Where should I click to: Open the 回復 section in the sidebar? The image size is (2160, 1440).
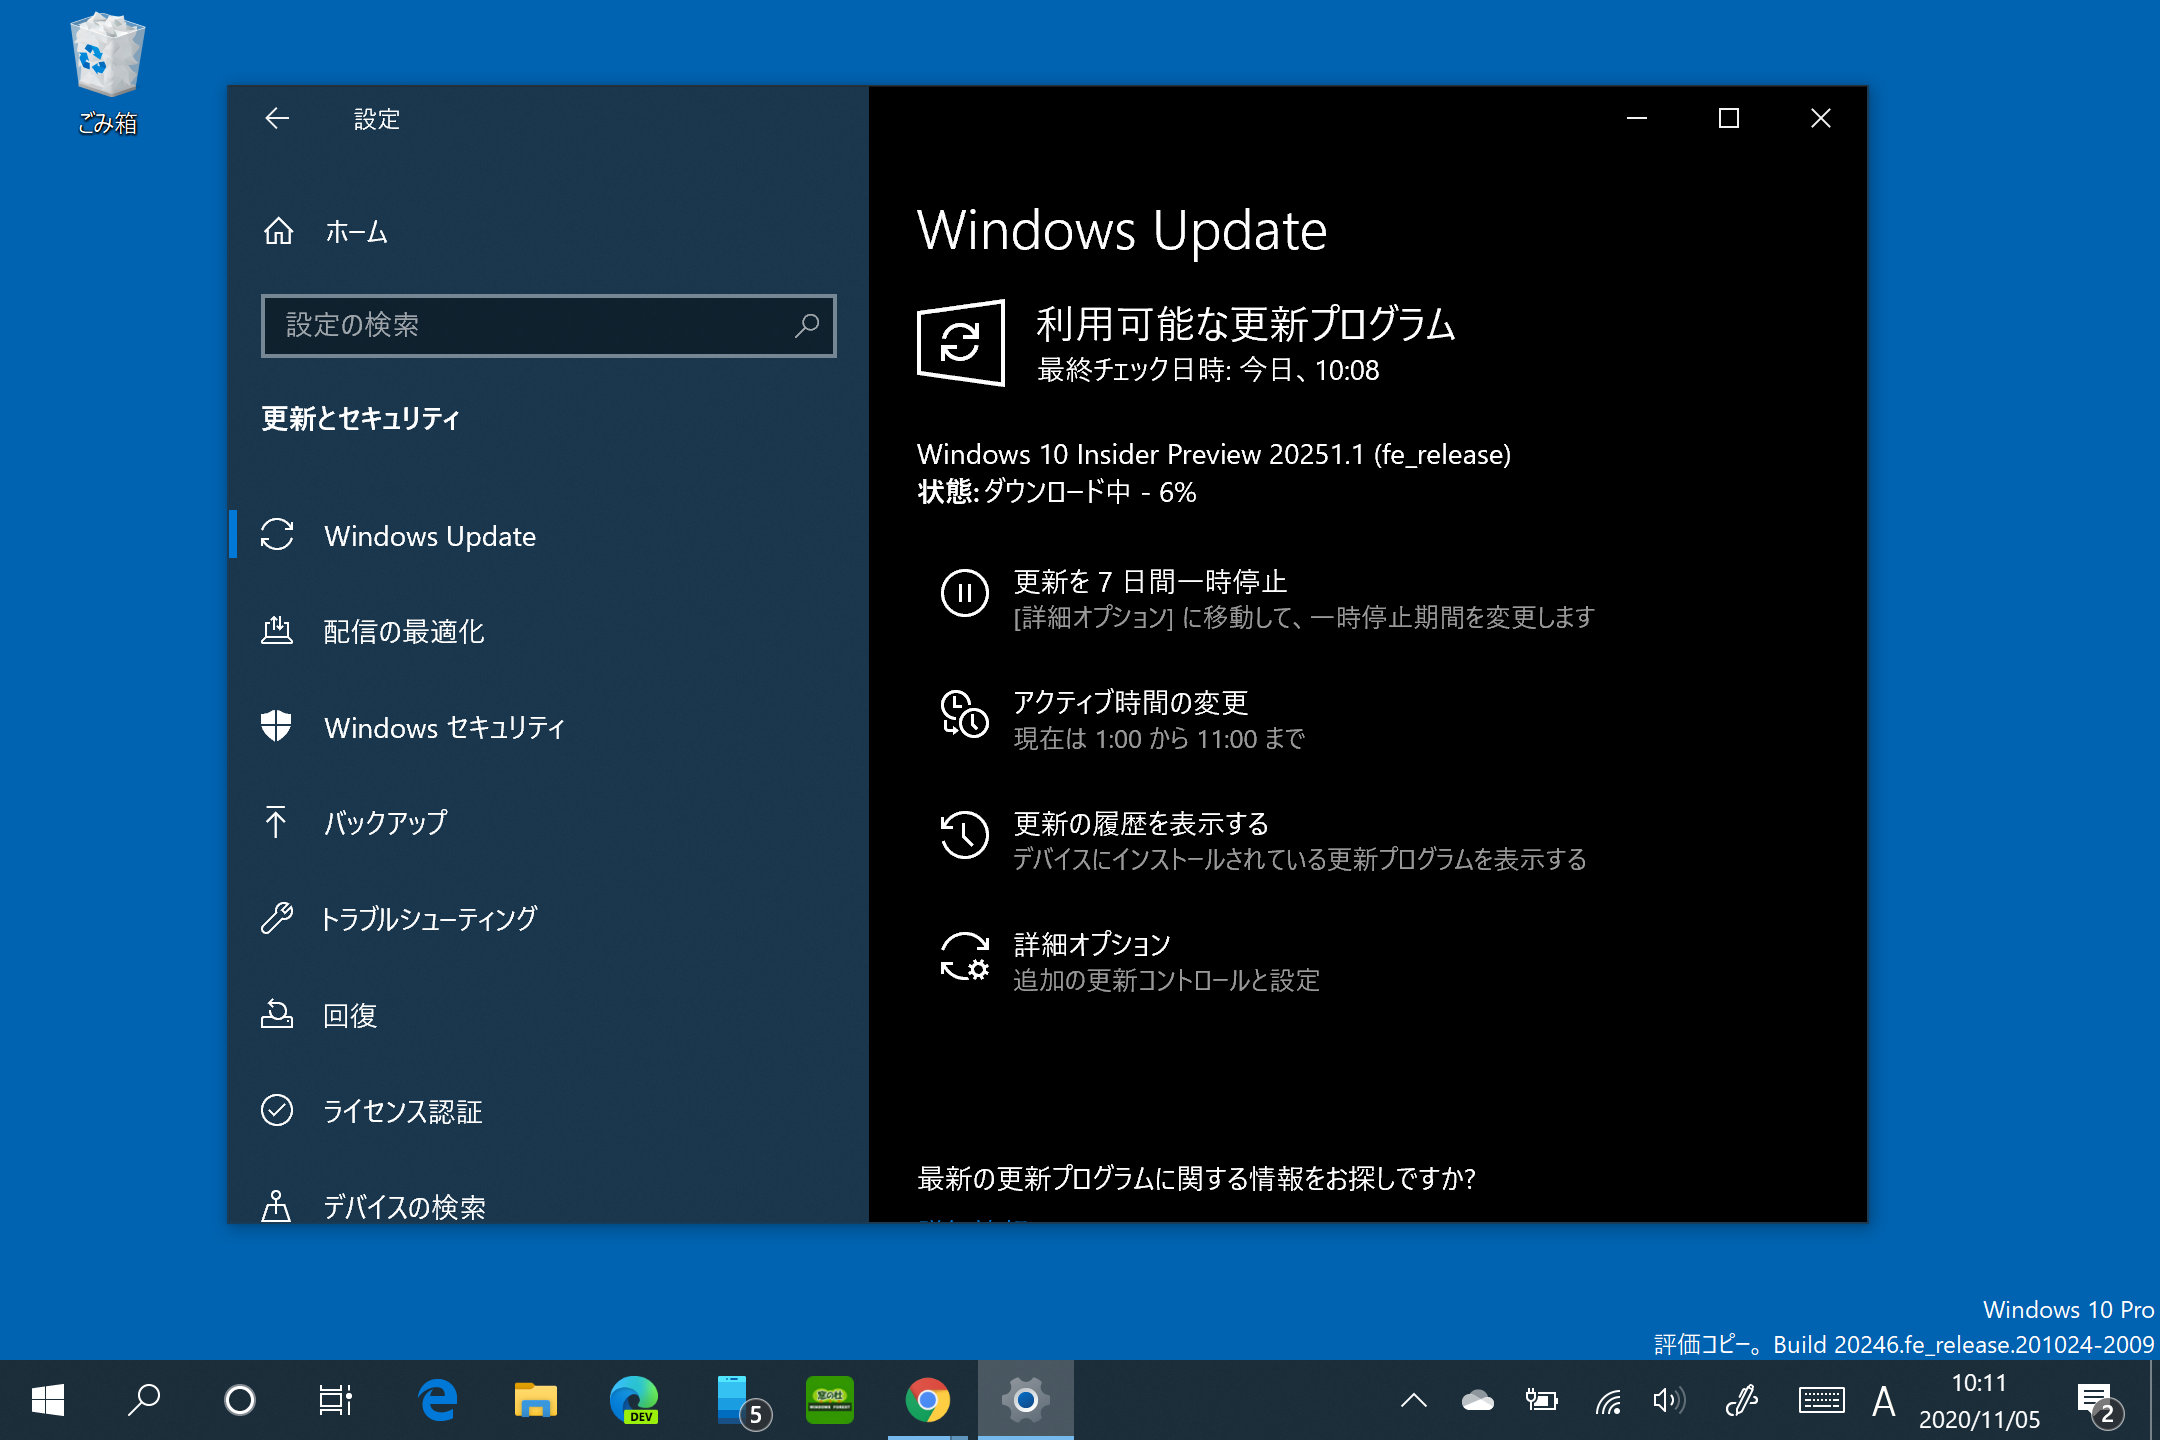coord(349,1015)
